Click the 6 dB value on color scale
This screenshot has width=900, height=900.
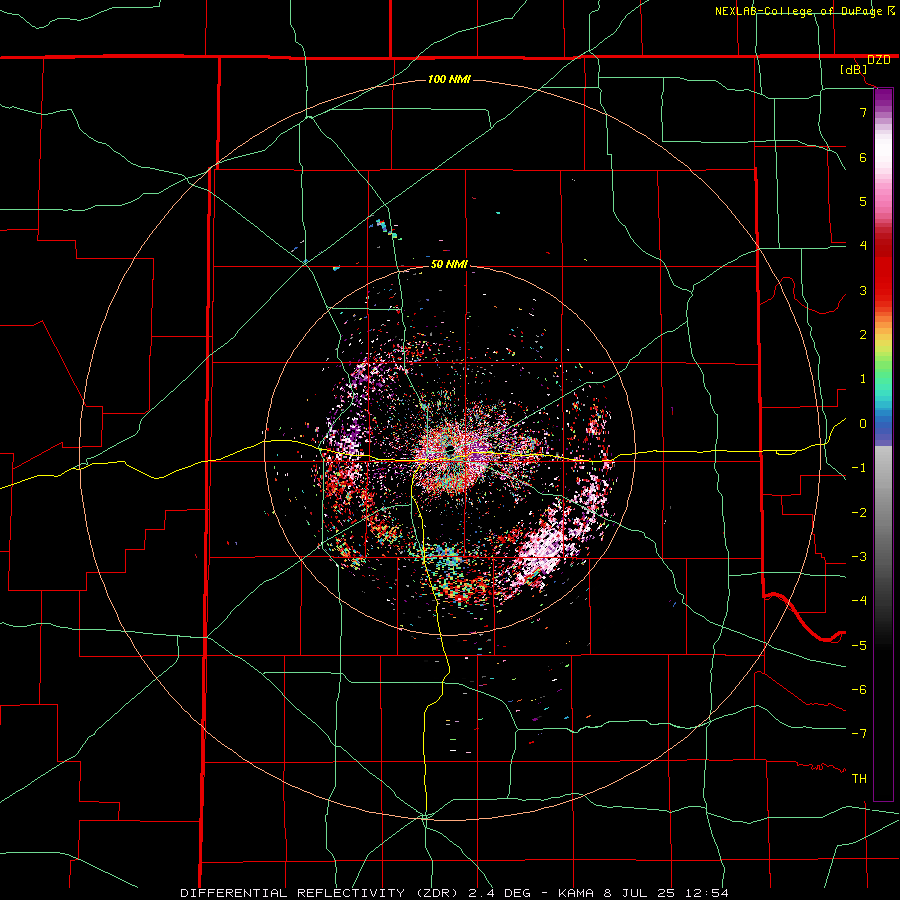(x=863, y=157)
